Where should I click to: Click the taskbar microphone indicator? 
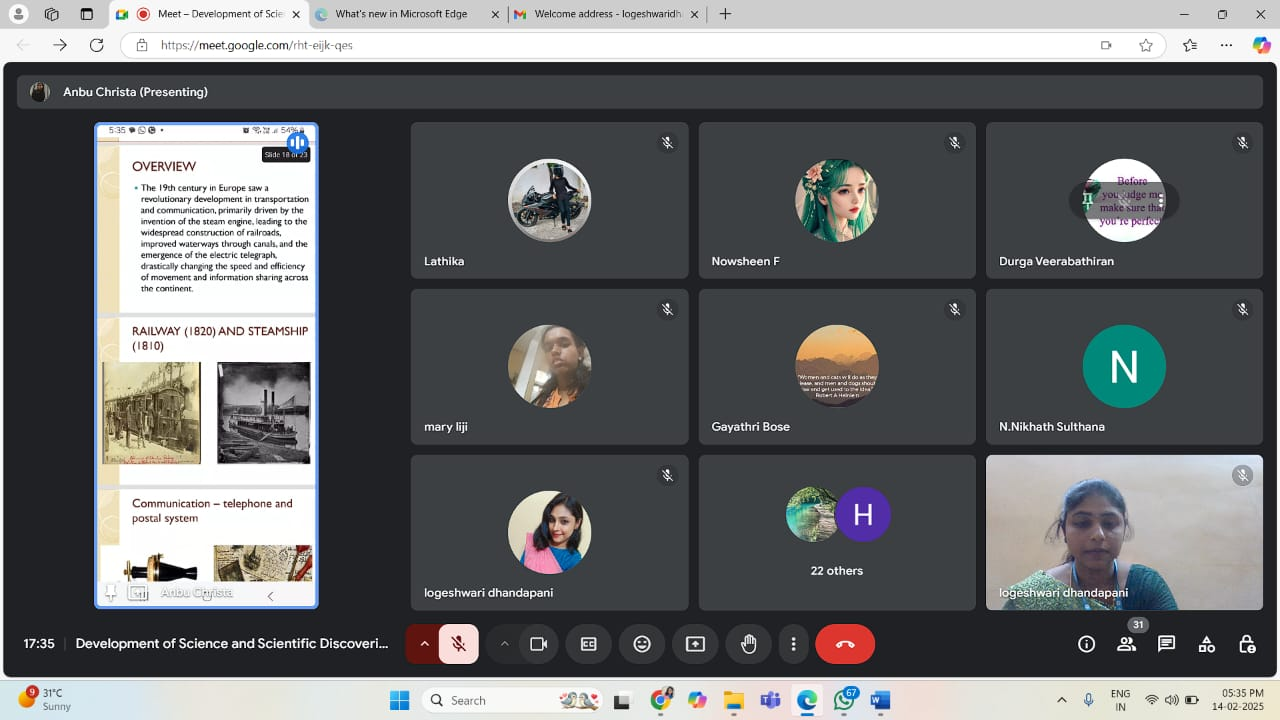1089,700
